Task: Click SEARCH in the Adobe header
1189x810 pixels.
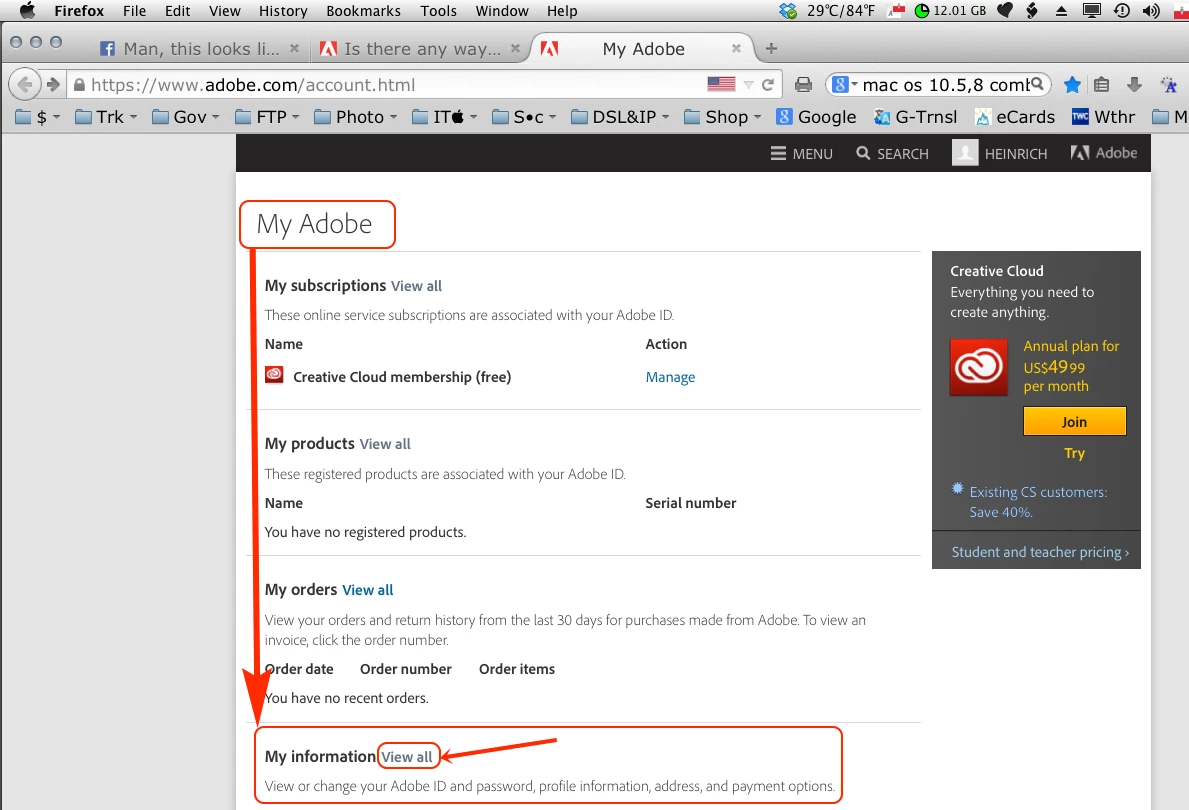Action: coord(892,153)
